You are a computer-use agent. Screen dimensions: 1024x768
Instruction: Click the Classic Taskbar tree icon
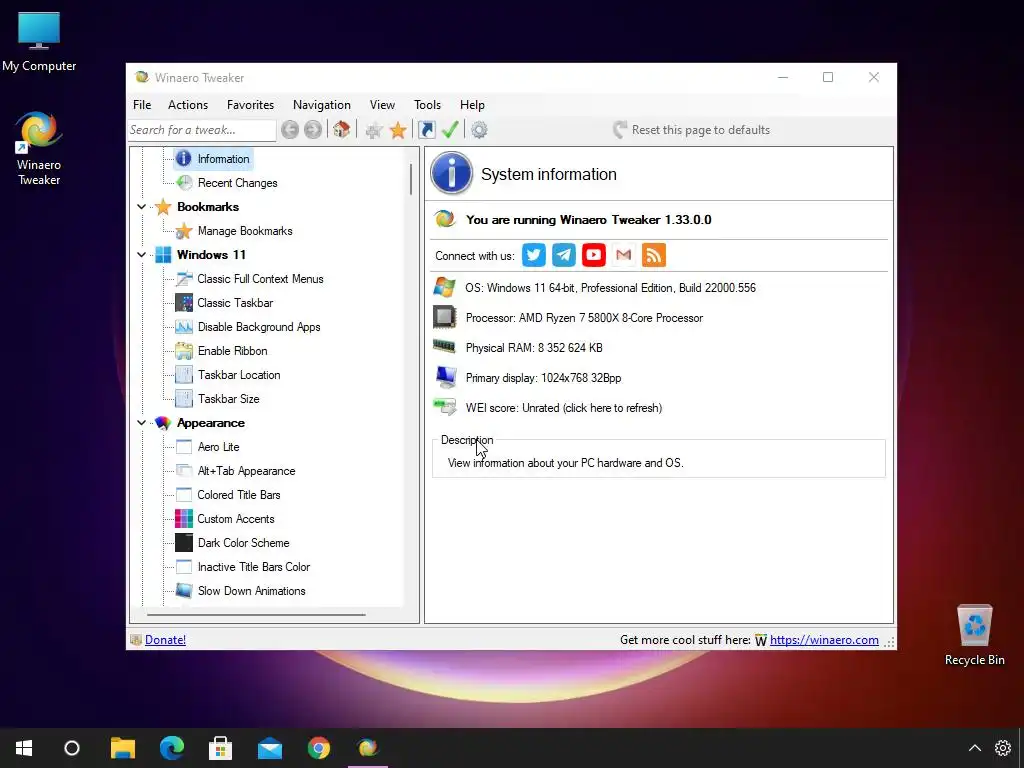click(184, 303)
